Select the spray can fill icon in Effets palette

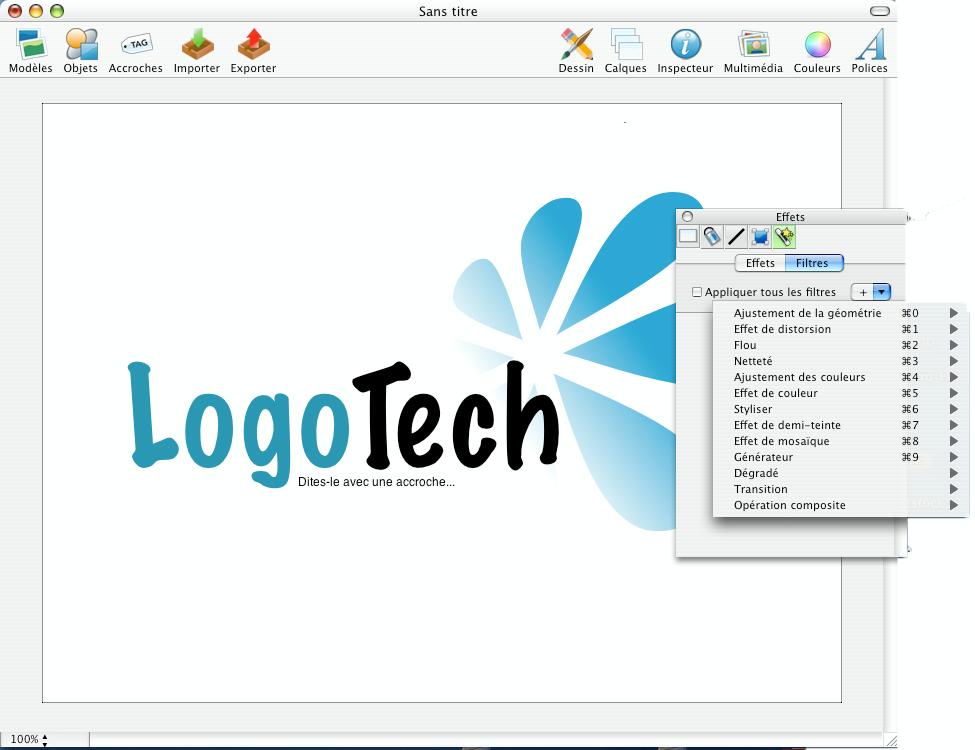click(712, 237)
